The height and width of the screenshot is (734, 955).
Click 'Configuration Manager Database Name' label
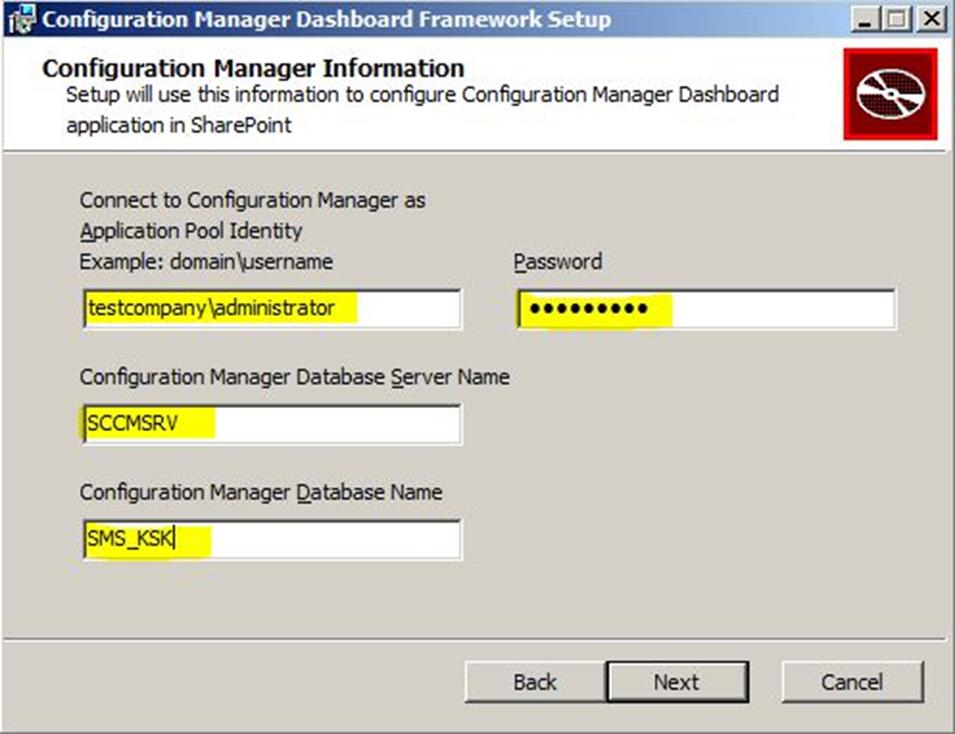[261, 492]
